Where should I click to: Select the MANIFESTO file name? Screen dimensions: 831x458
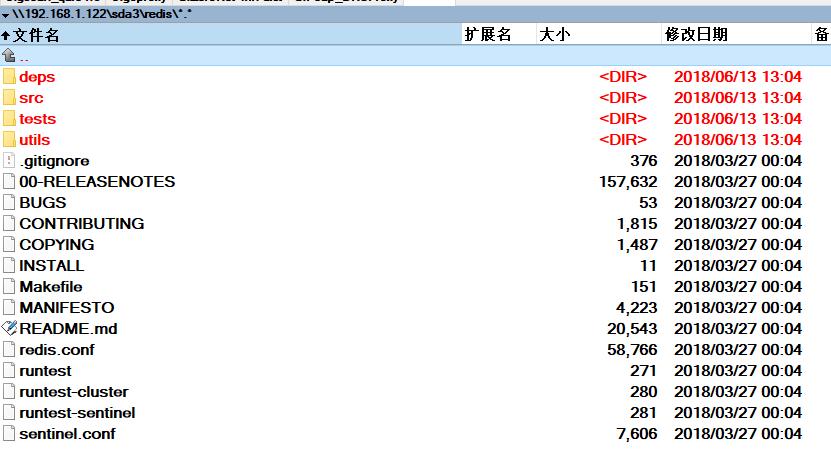67,307
